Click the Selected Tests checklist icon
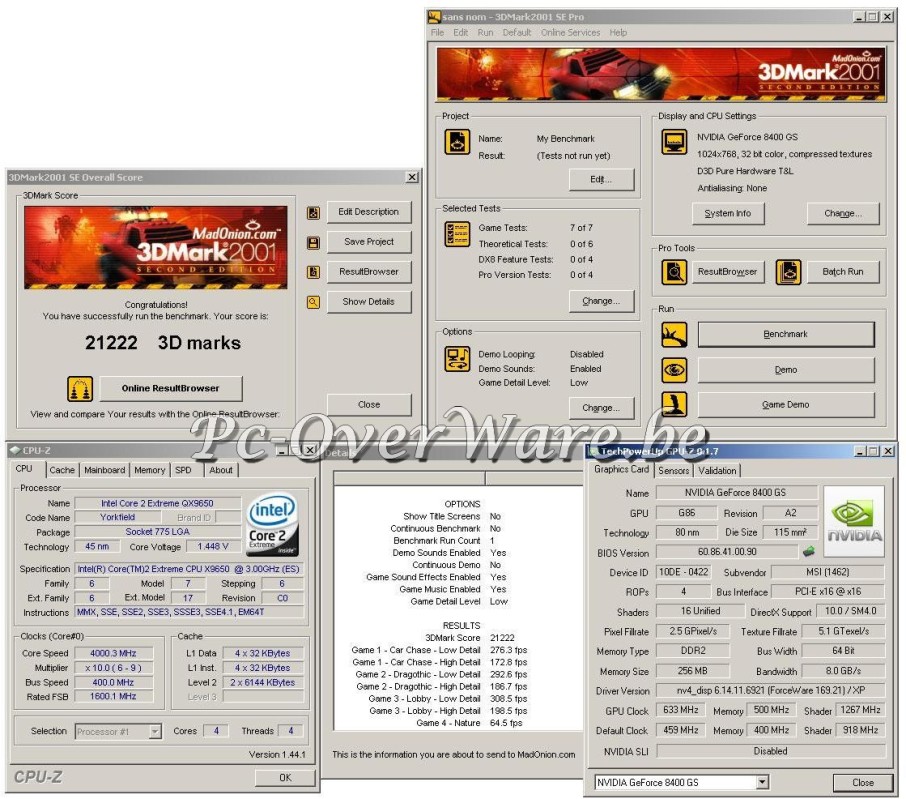 point(457,234)
